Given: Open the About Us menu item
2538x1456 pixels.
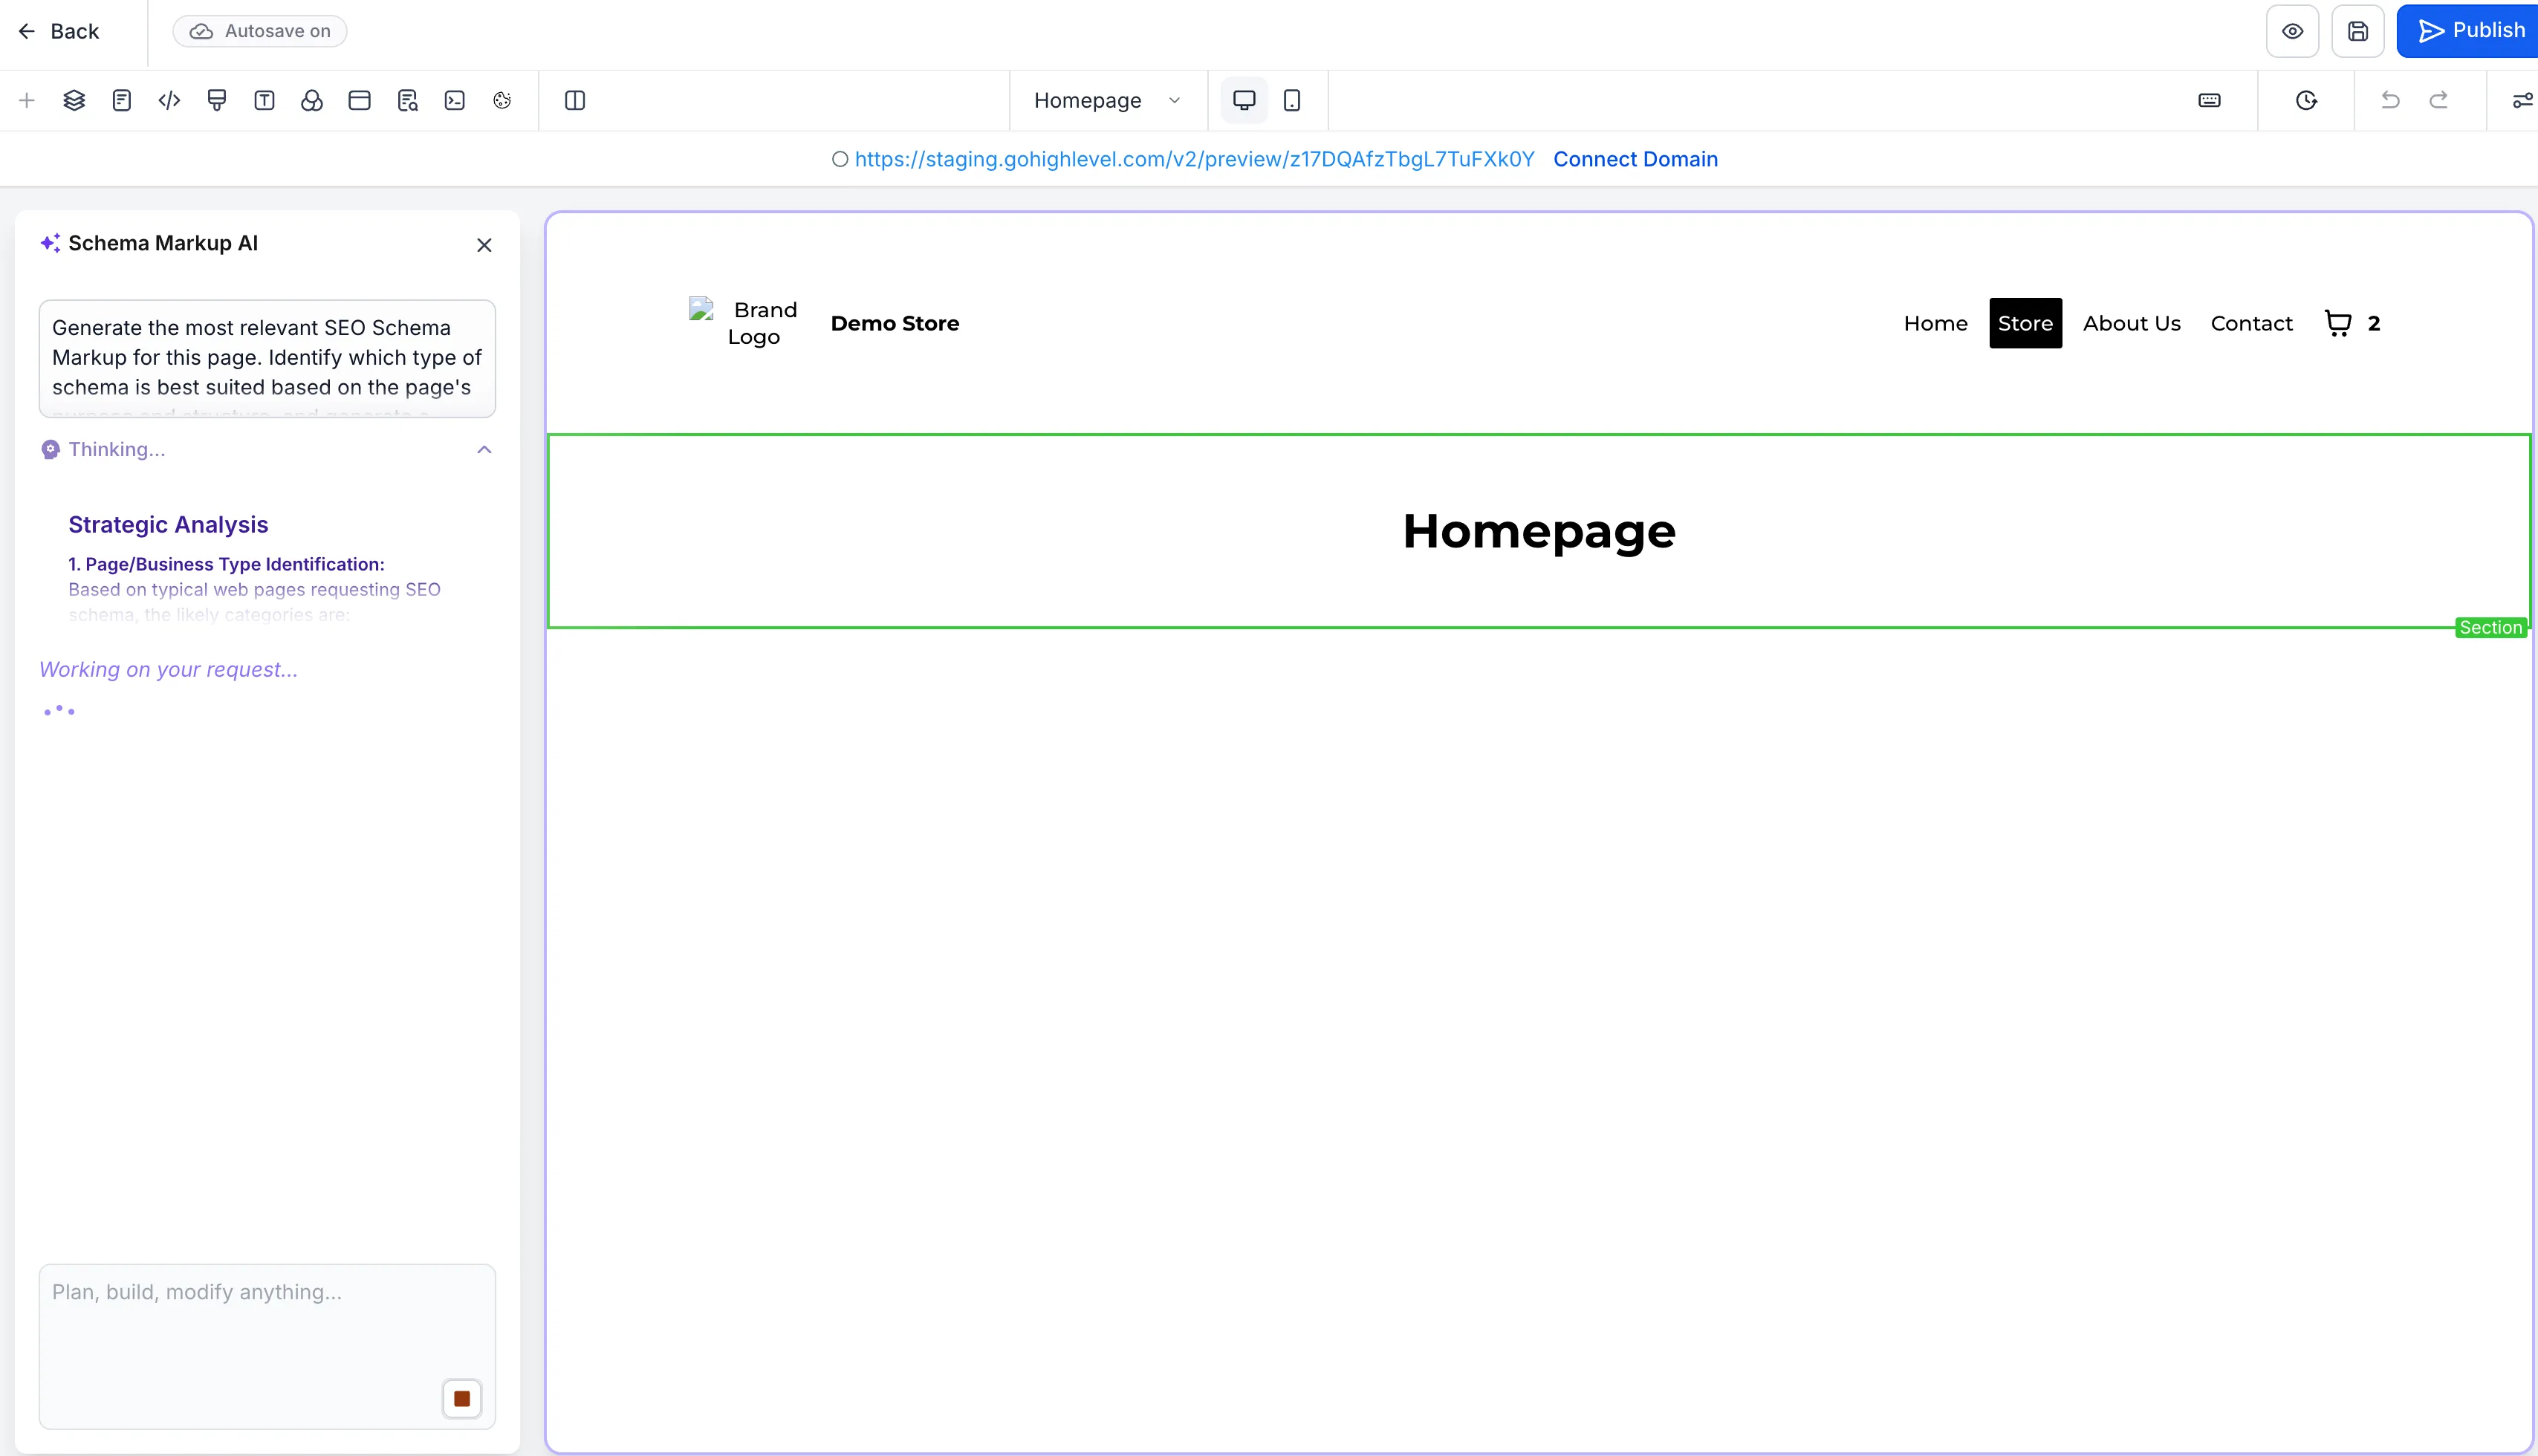Looking at the screenshot, I should (x=2132, y=322).
